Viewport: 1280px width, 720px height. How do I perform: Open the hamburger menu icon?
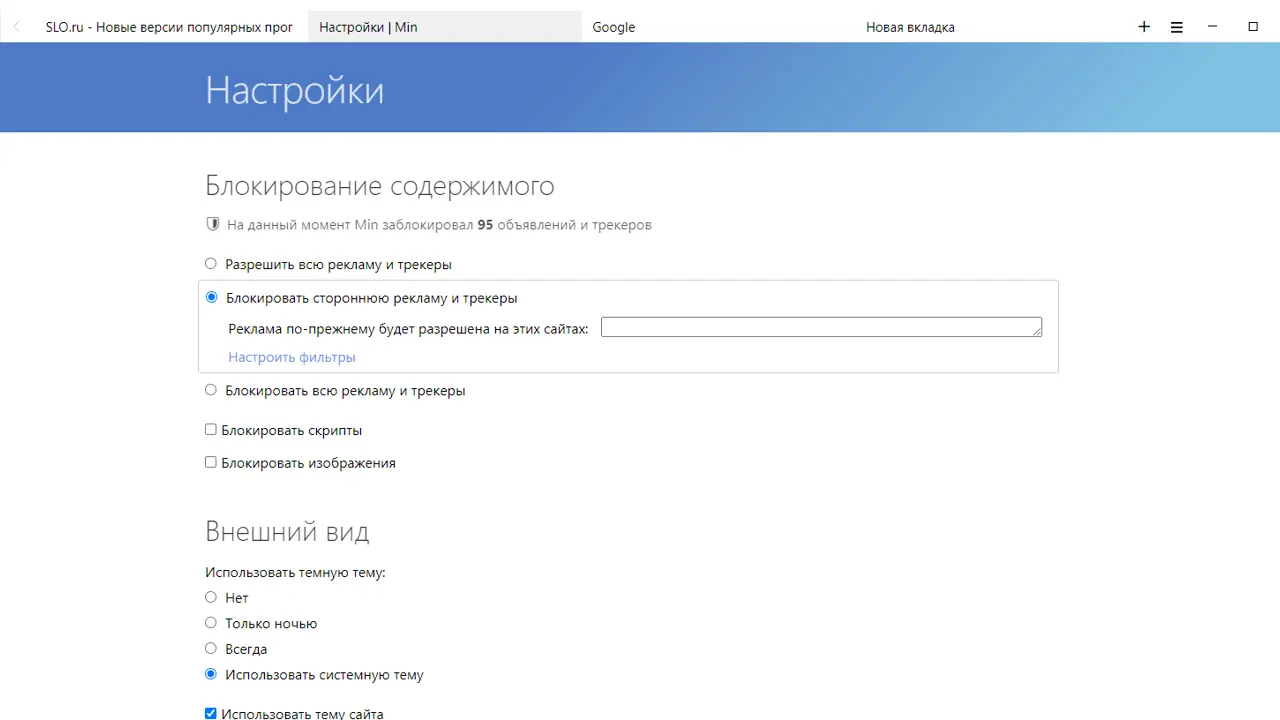click(x=1177, y=27)
